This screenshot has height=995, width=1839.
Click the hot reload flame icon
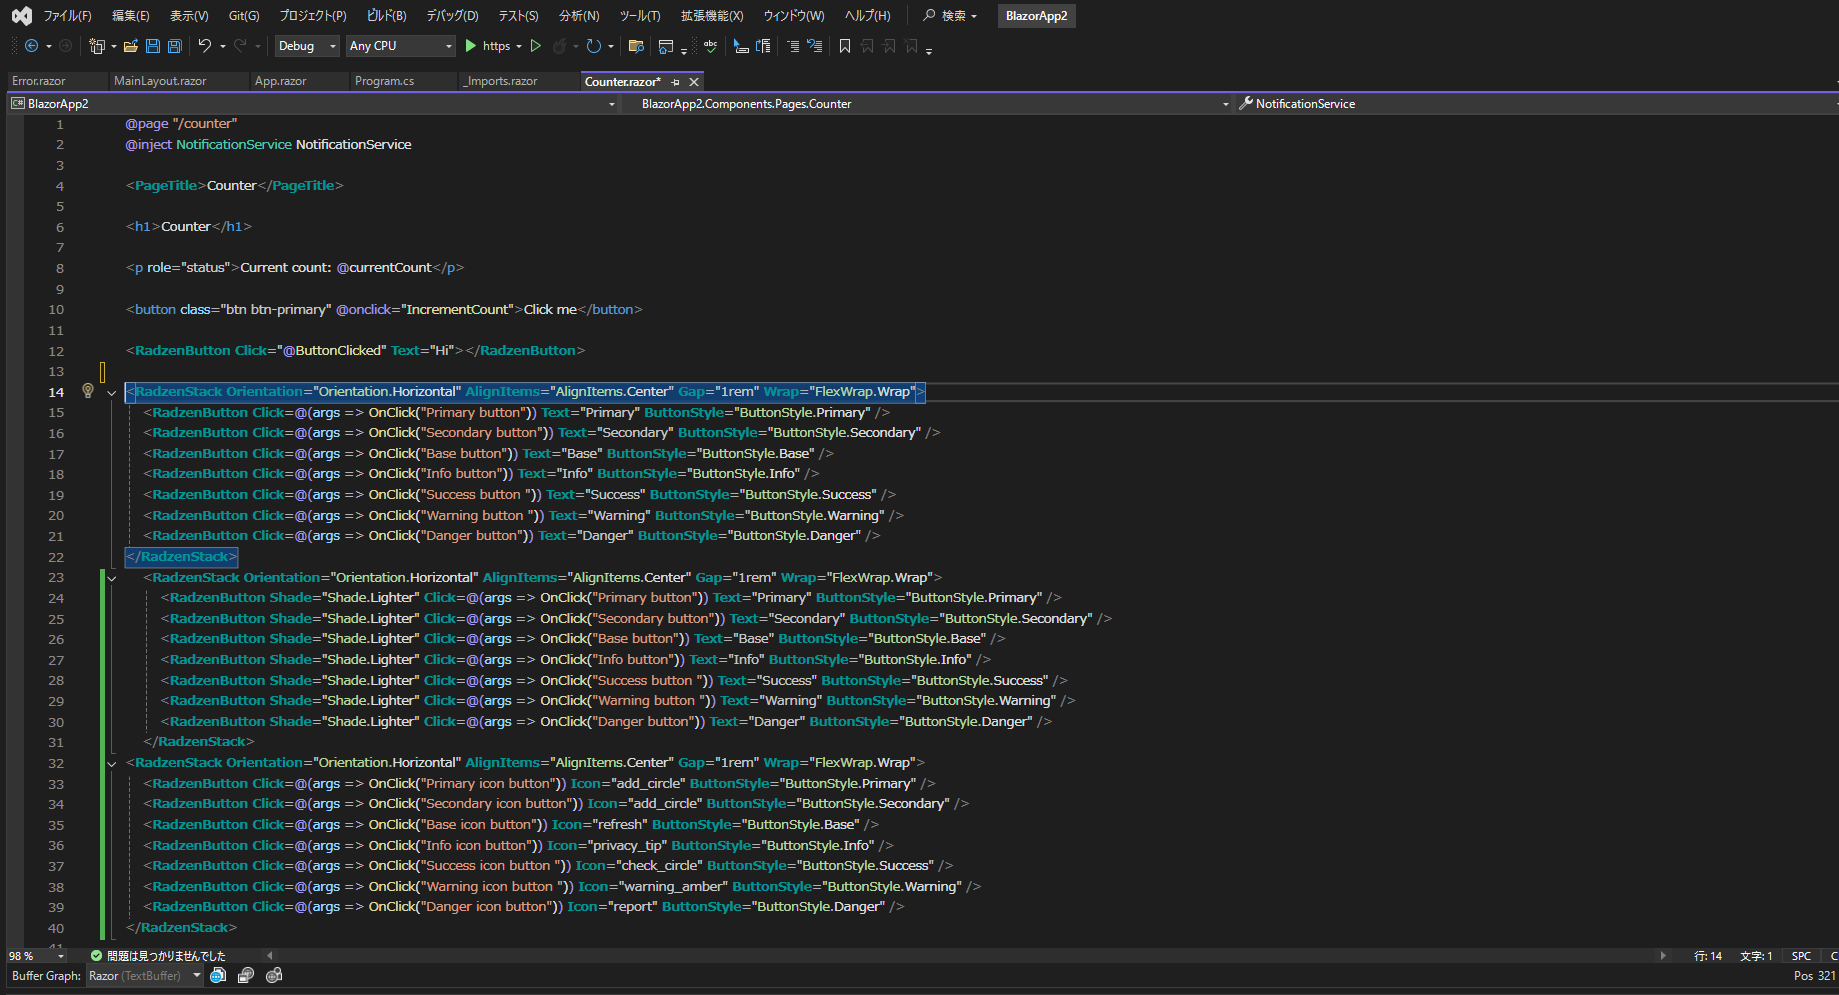[559, 46]
